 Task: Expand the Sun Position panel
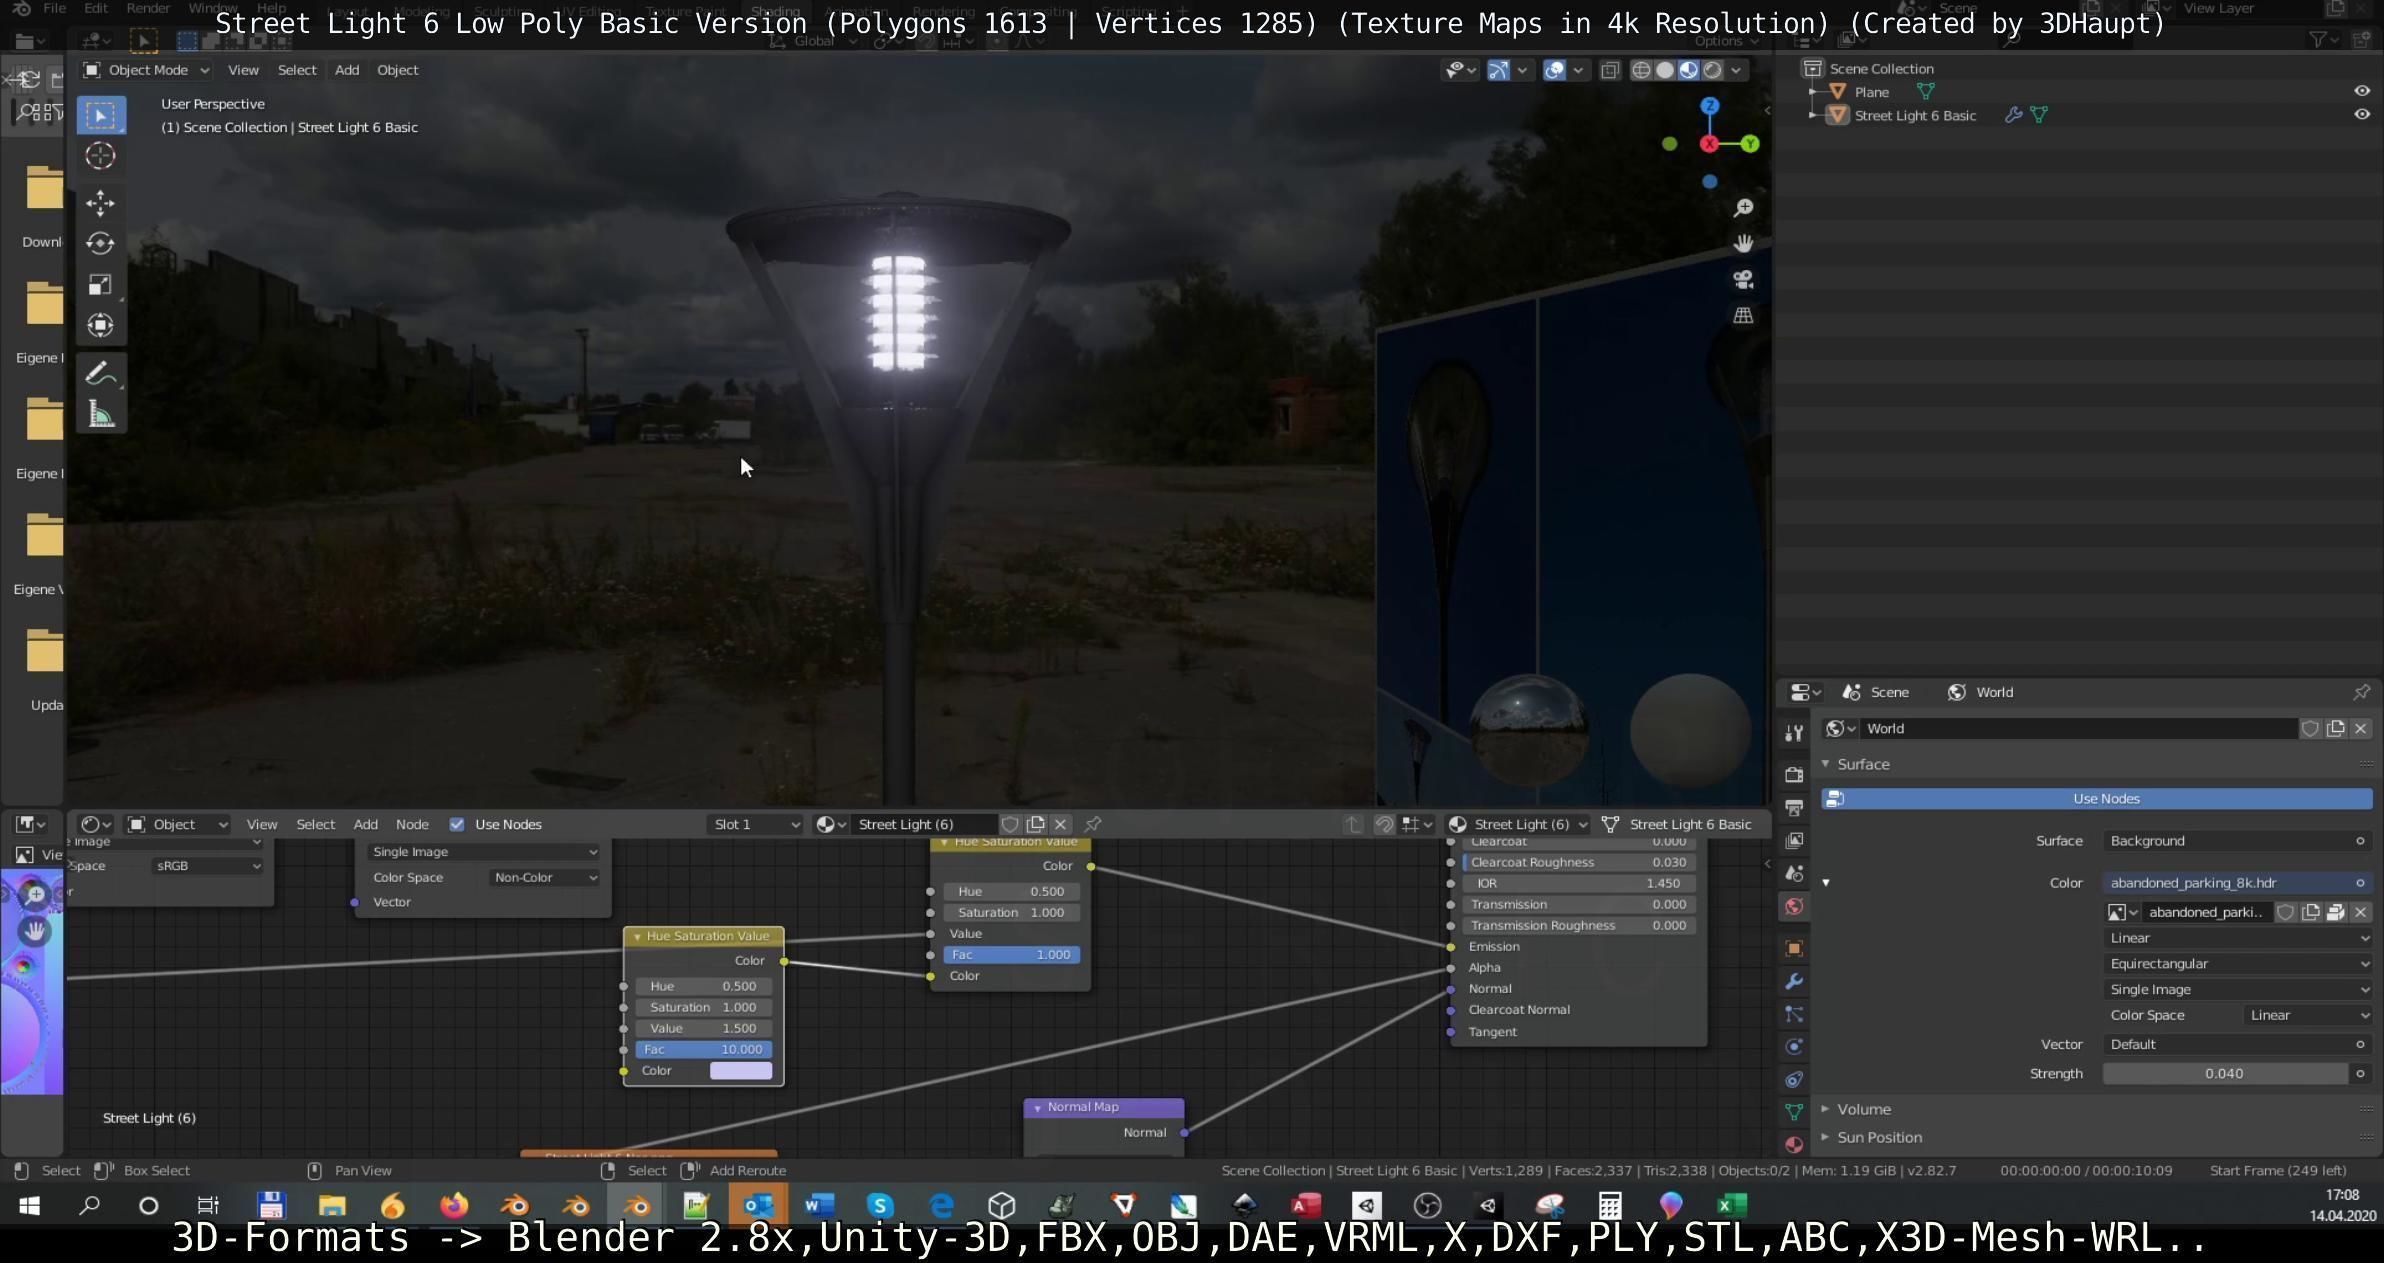(1879, 1137)
